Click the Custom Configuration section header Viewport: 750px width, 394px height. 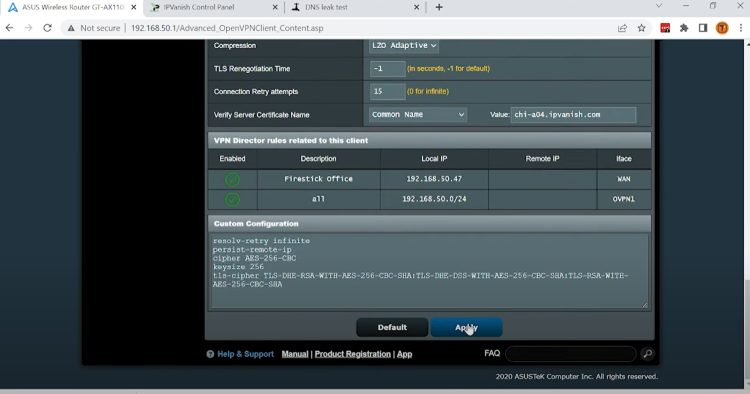pyautogui.click(x=430, y=224)
